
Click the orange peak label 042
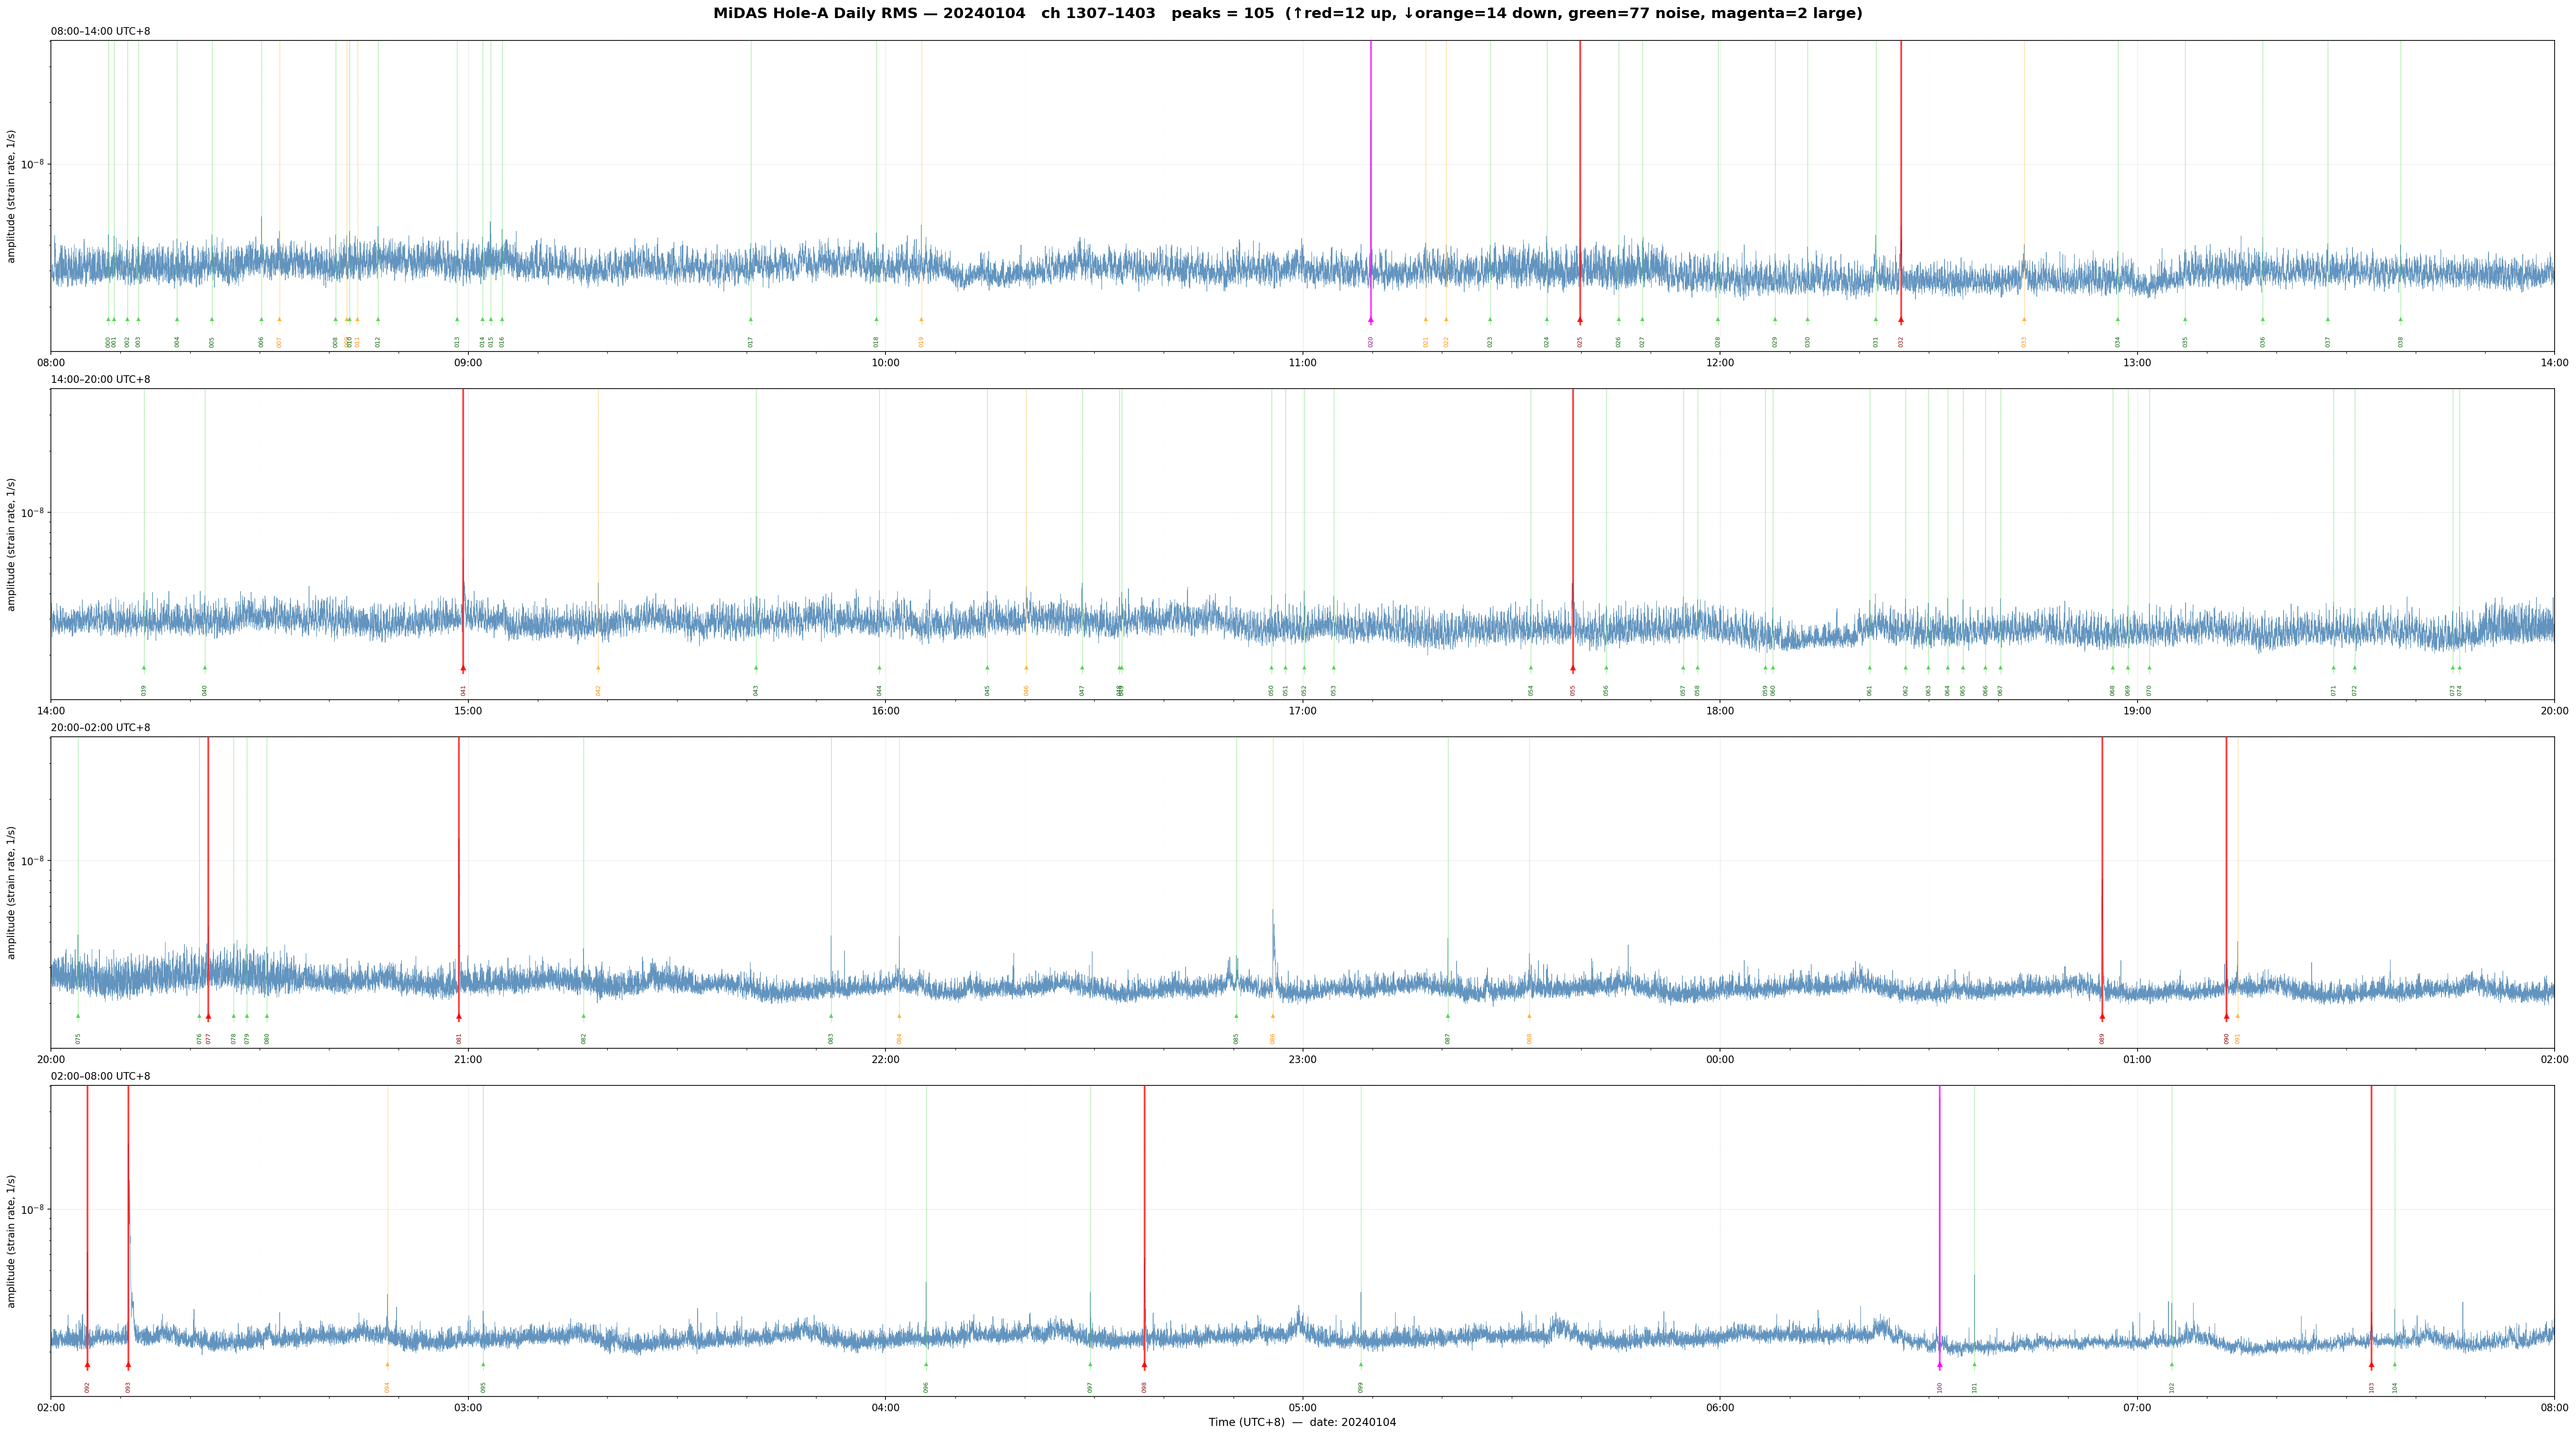(598, 690)
